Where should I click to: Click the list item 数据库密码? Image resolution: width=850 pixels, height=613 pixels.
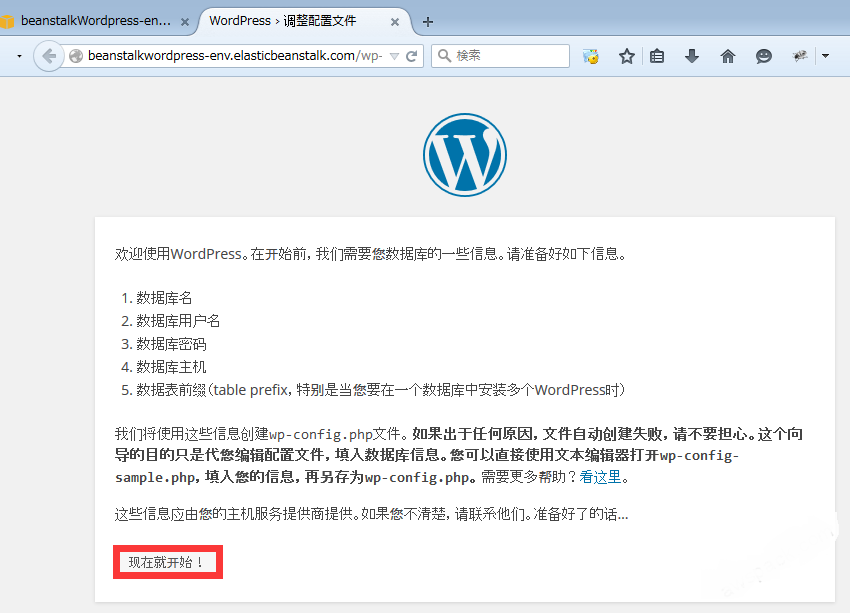[x=171, y=344]
